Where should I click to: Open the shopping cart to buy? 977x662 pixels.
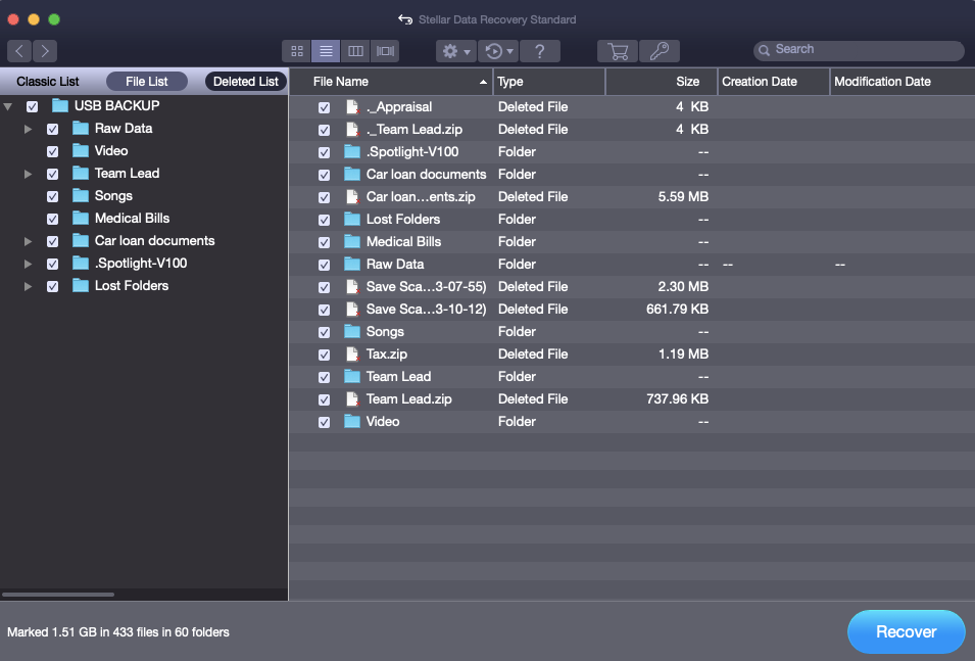617,50
